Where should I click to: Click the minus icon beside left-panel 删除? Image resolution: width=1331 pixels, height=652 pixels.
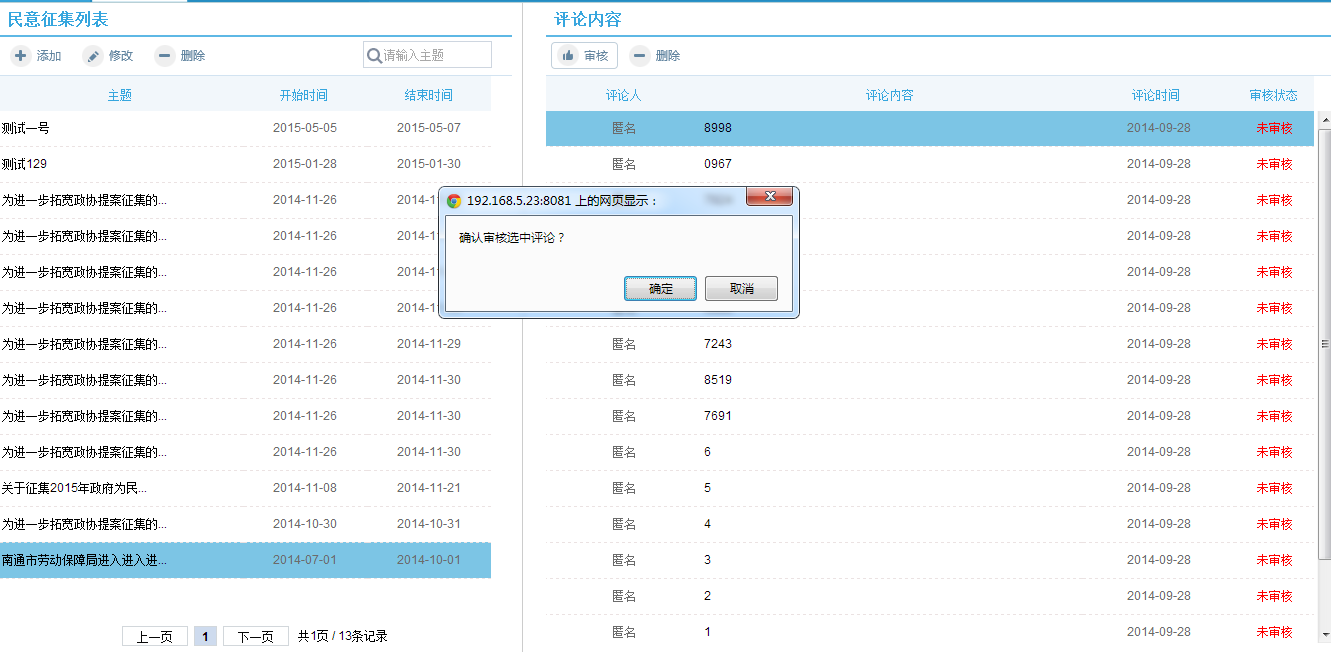click(165, 56)
